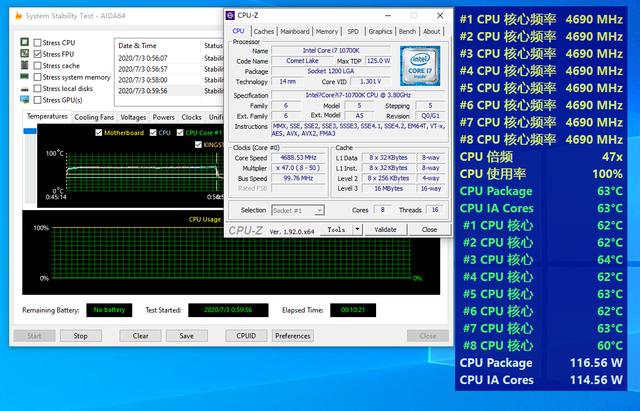640x411 pixels.
Task: Switch to the Graphics tab in CPU-Z
Action: 380,31
